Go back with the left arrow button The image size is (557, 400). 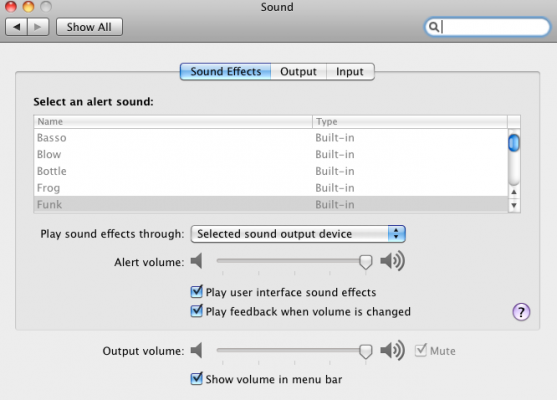16,27
